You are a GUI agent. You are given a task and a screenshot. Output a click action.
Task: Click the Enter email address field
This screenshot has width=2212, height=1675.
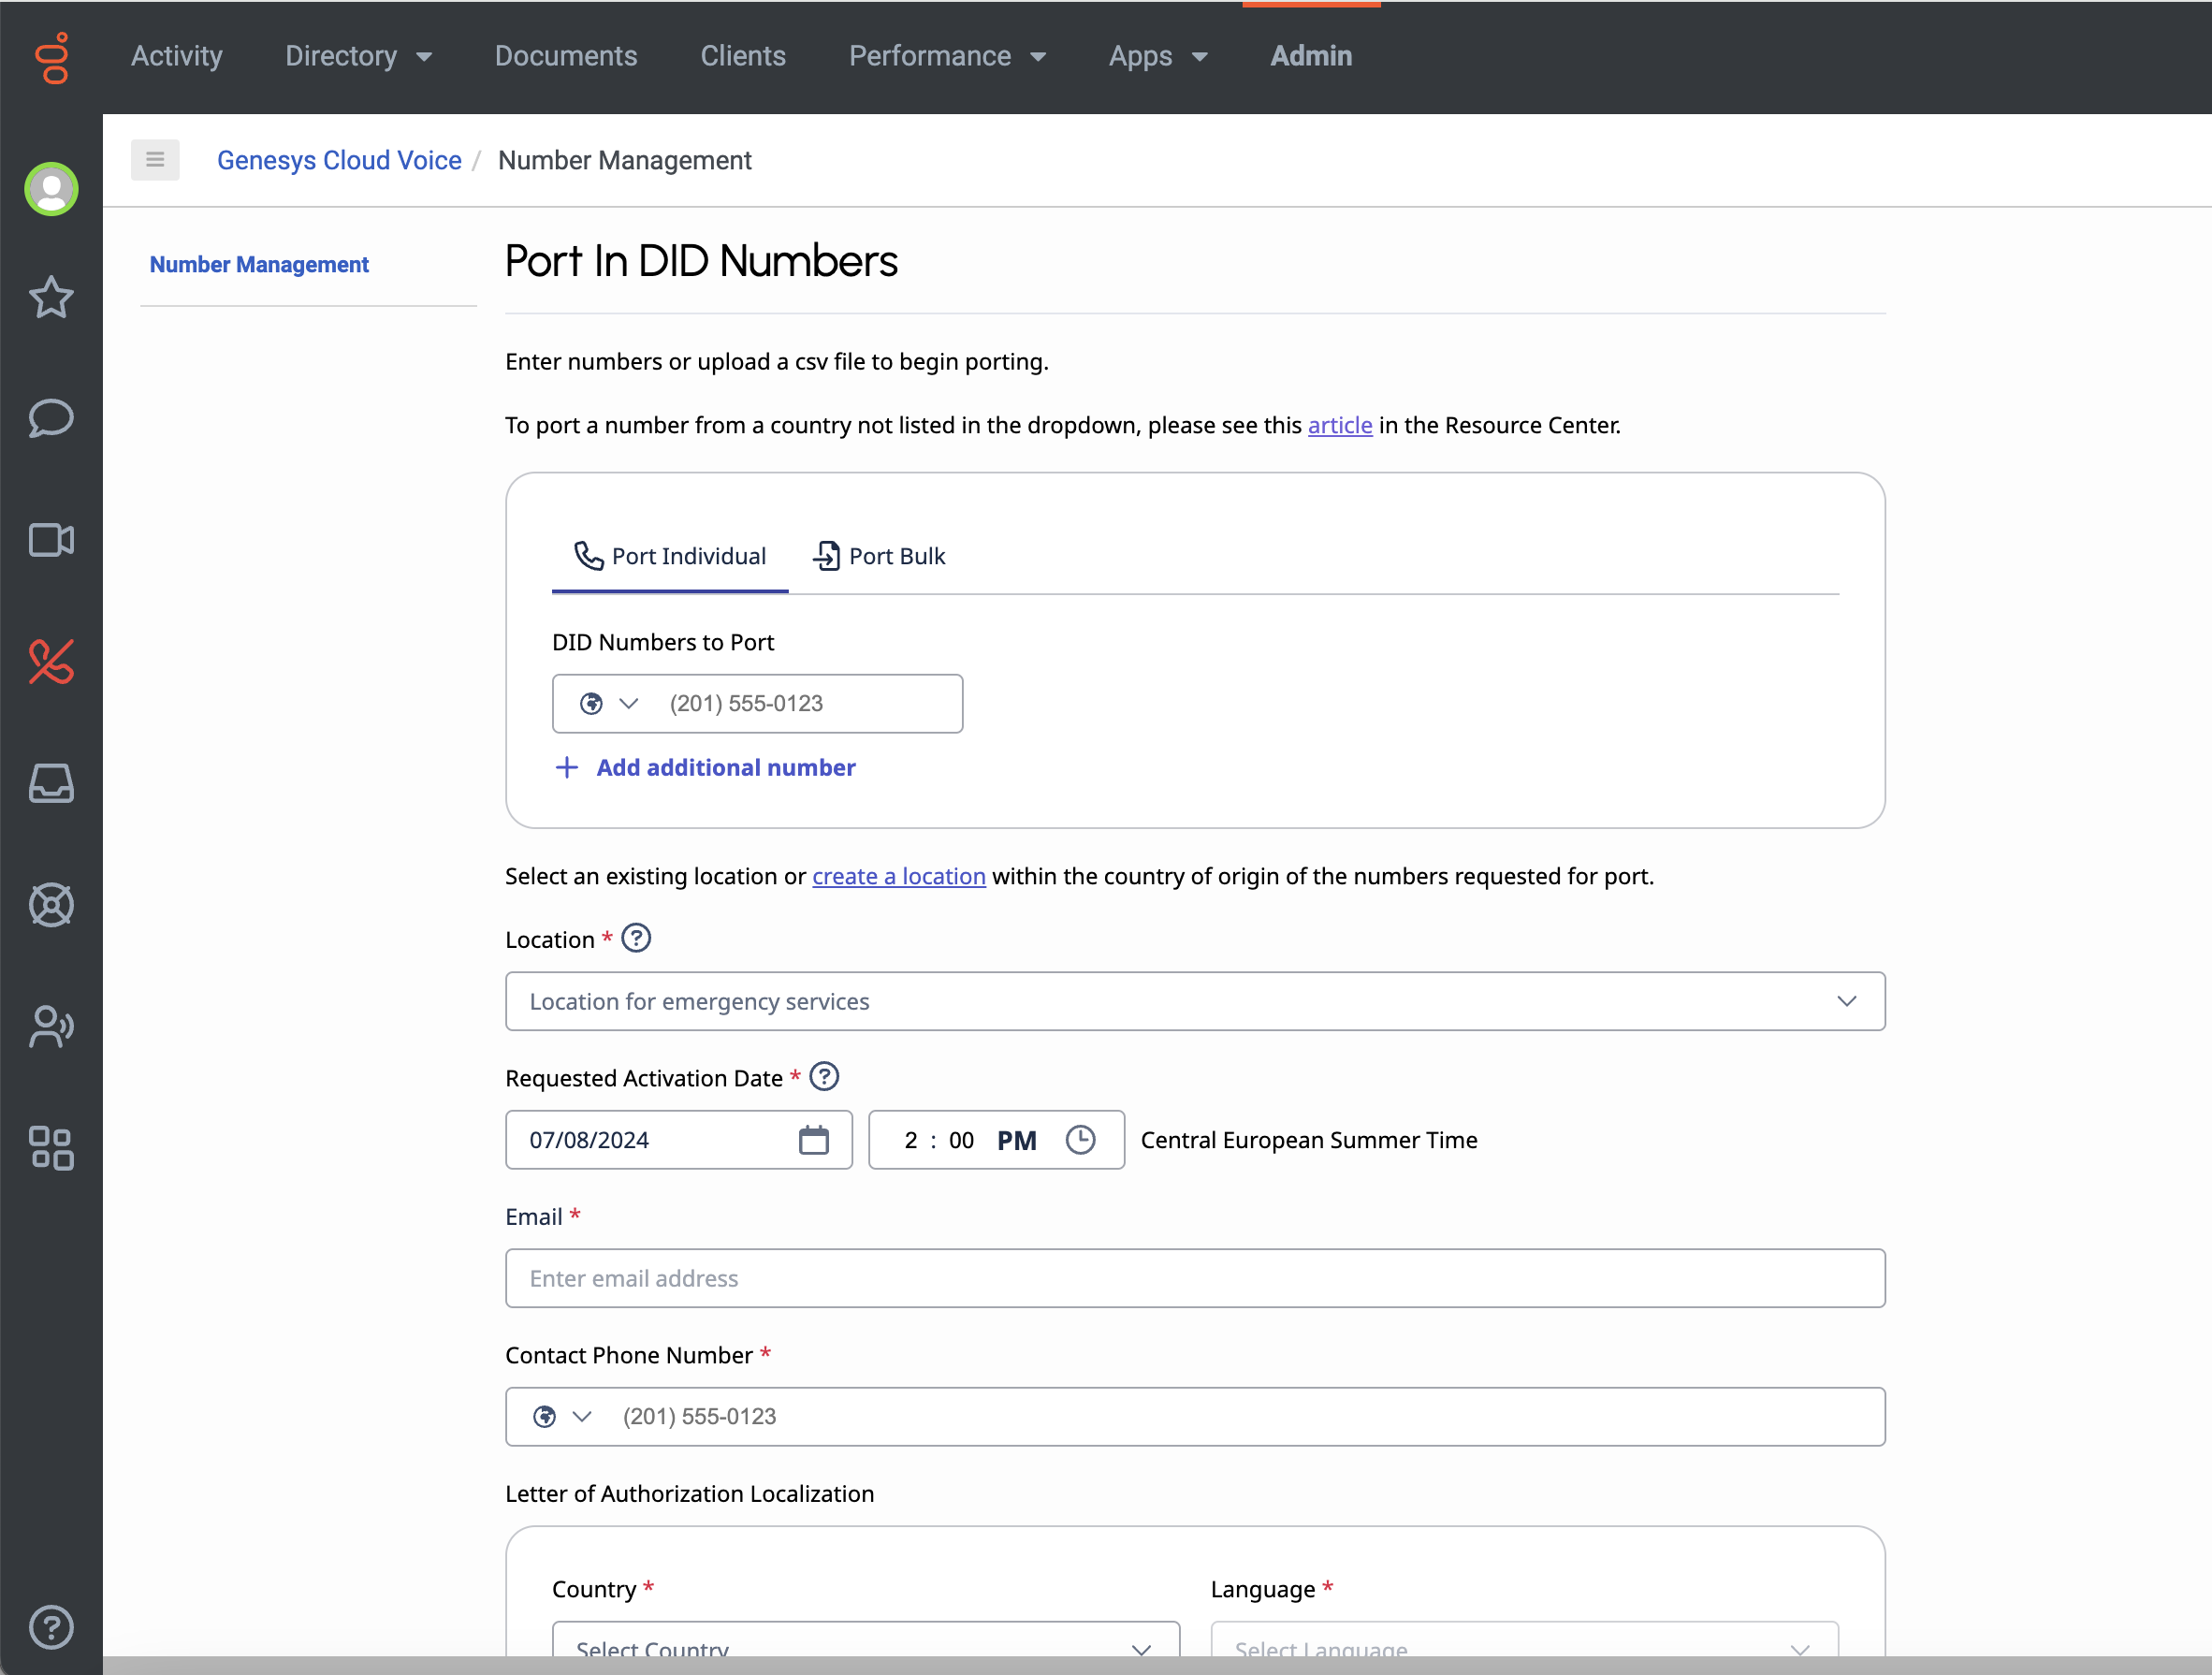pos(1194,1278)
